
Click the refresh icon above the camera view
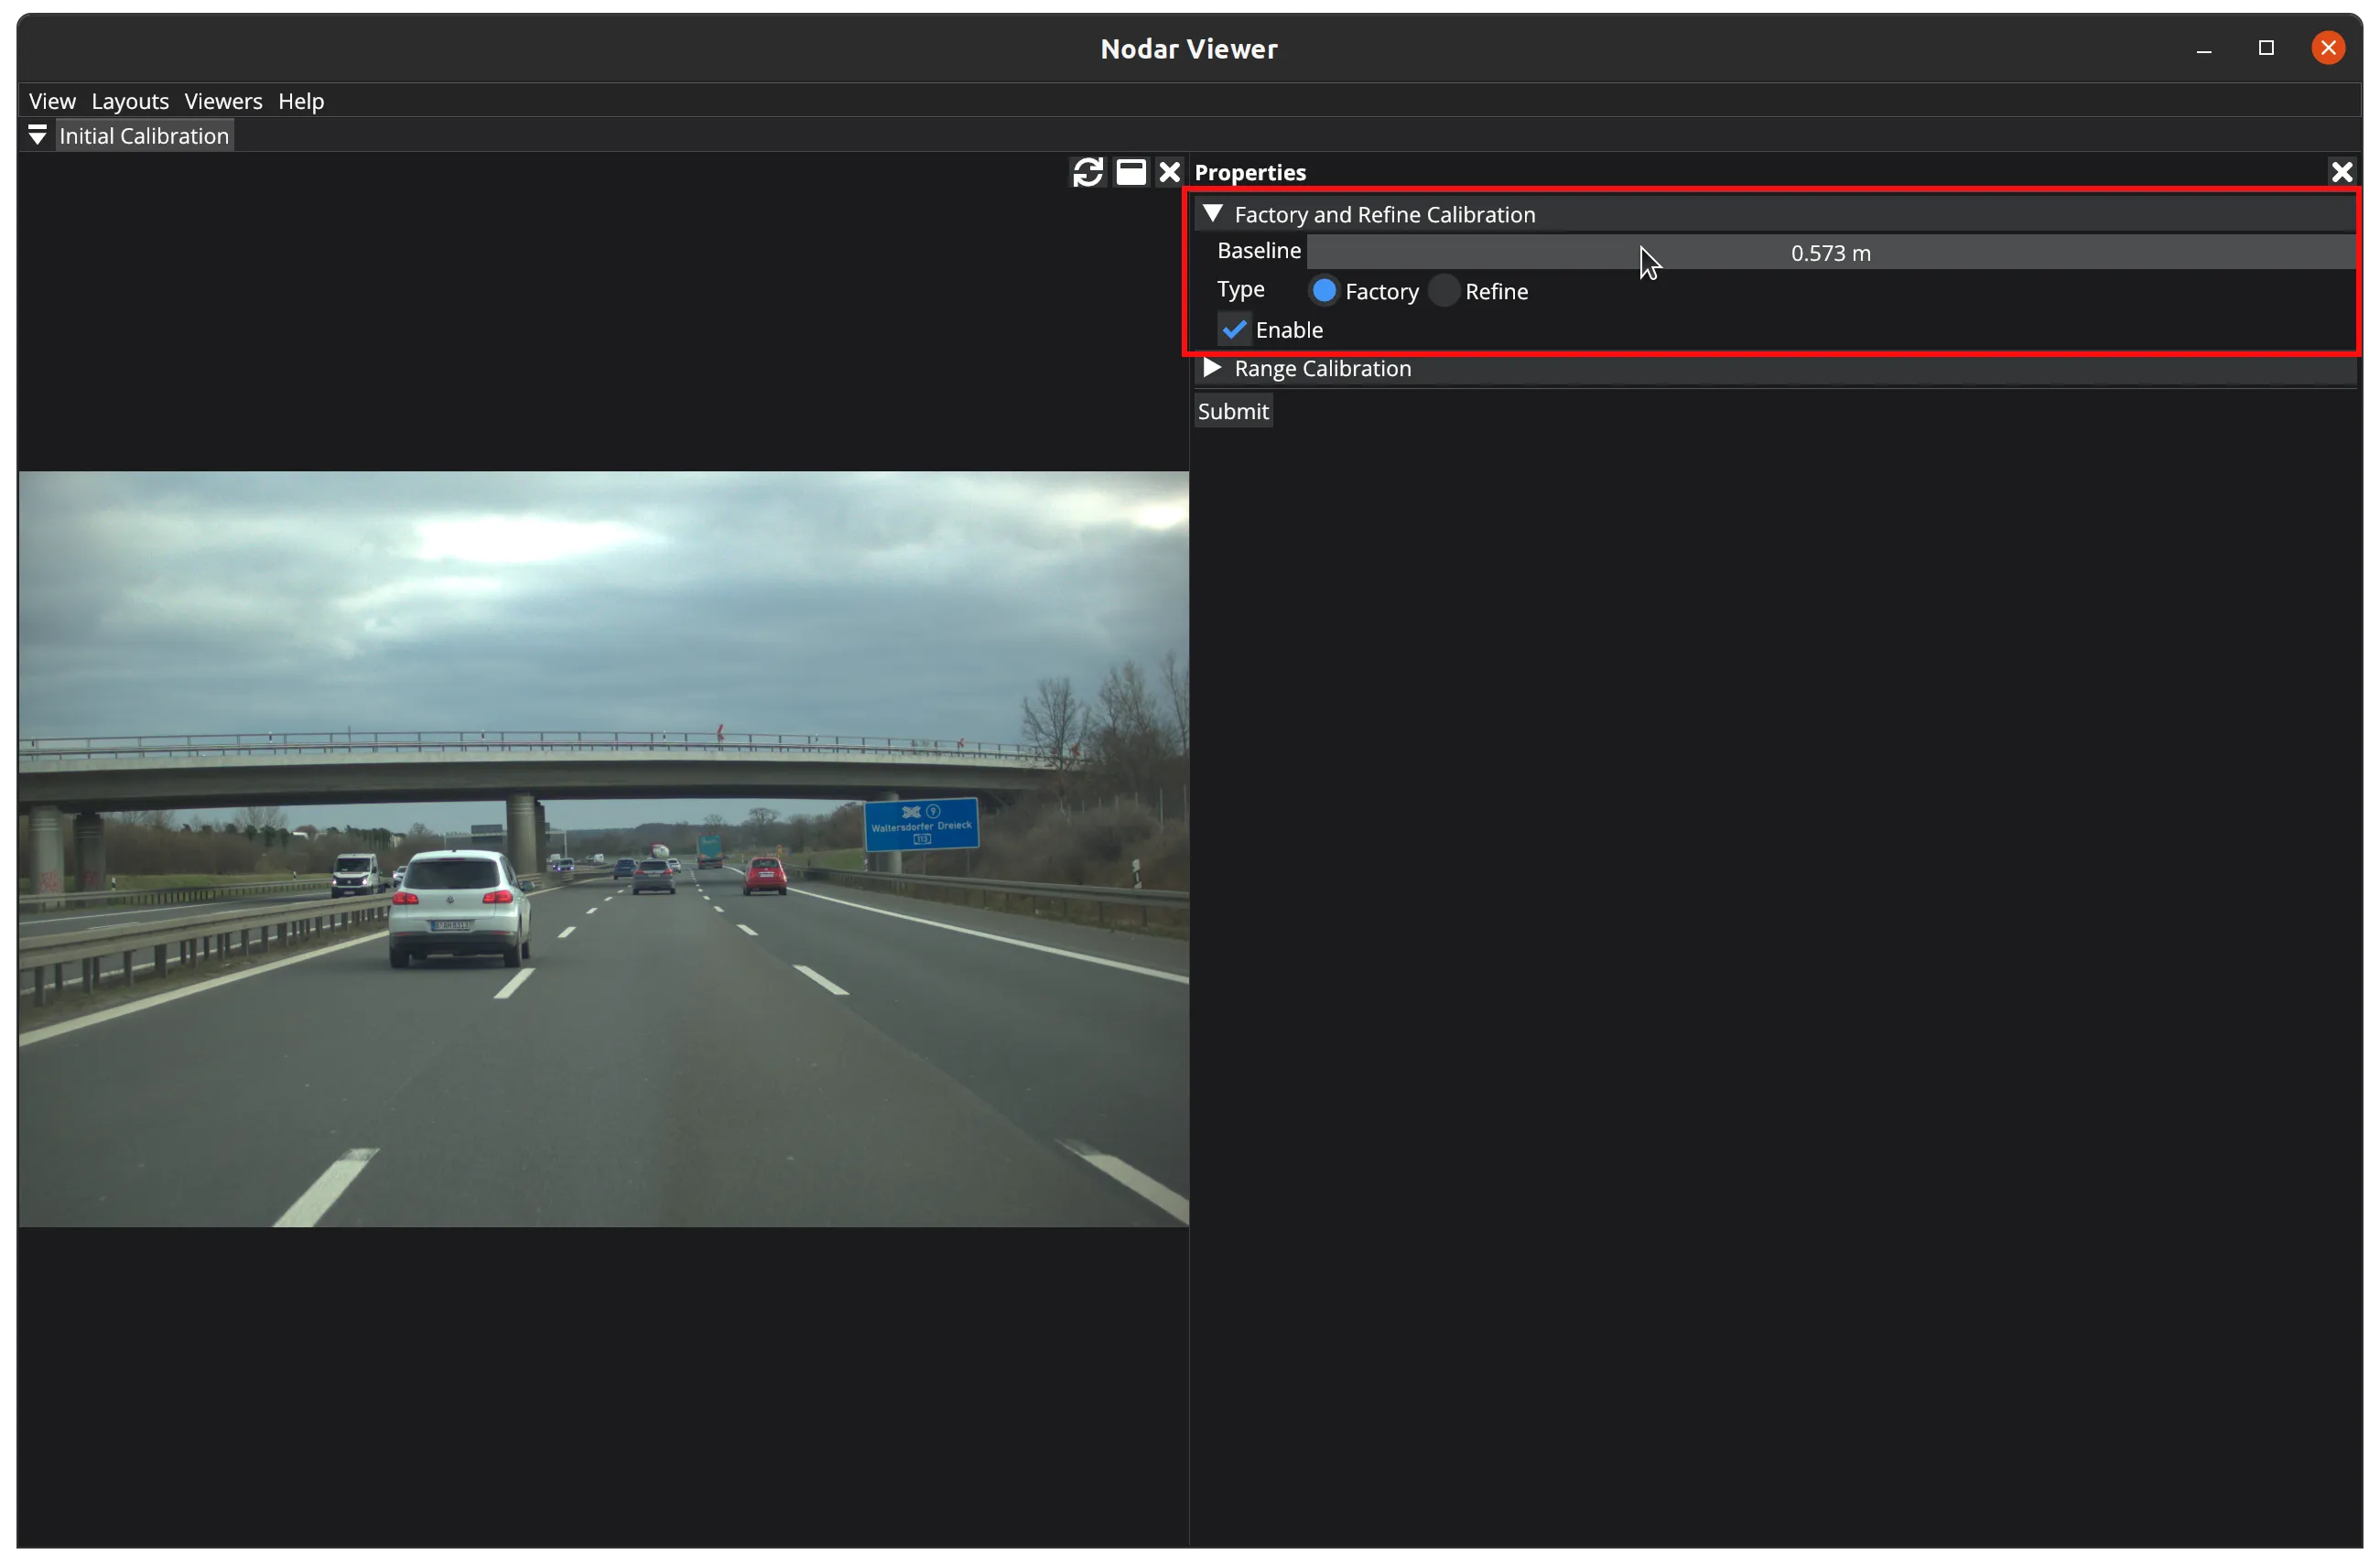1087,172
